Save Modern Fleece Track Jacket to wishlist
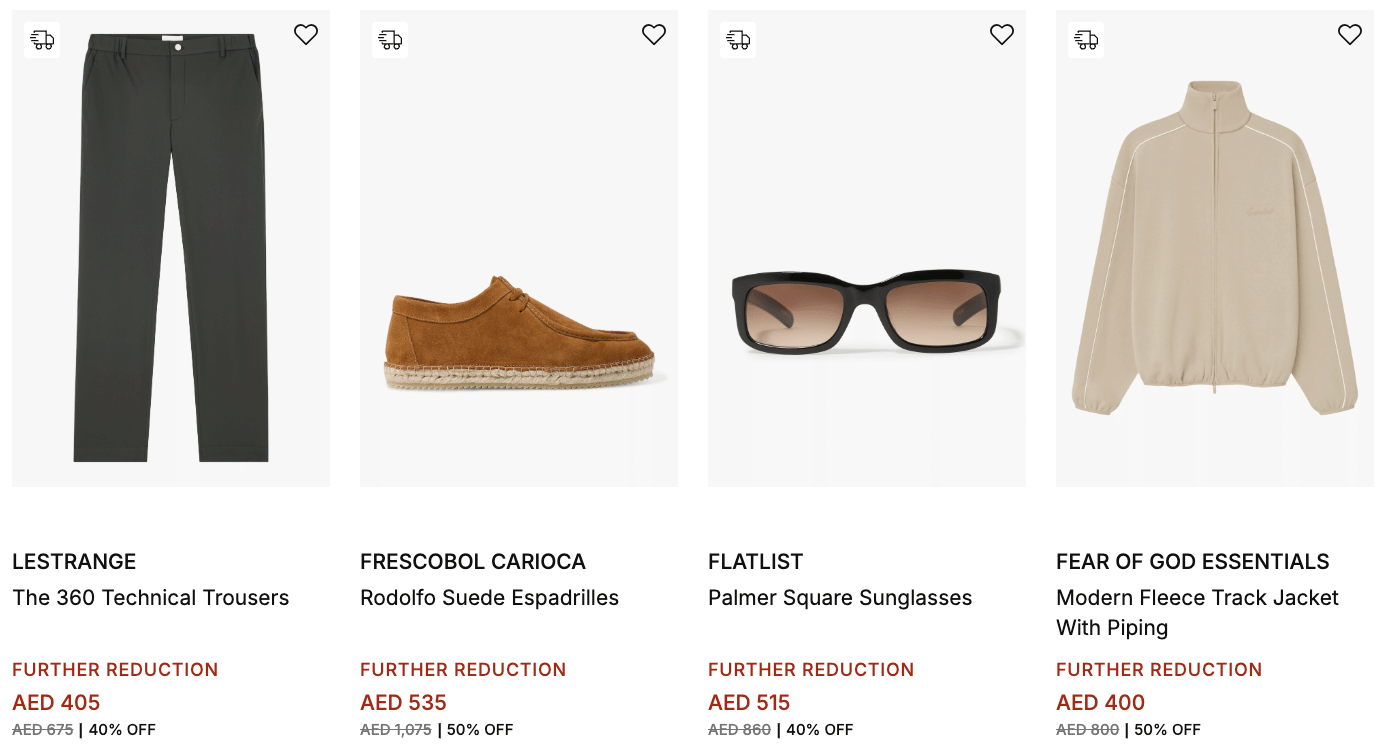1384x756 pixels. tap(1350, 35)
